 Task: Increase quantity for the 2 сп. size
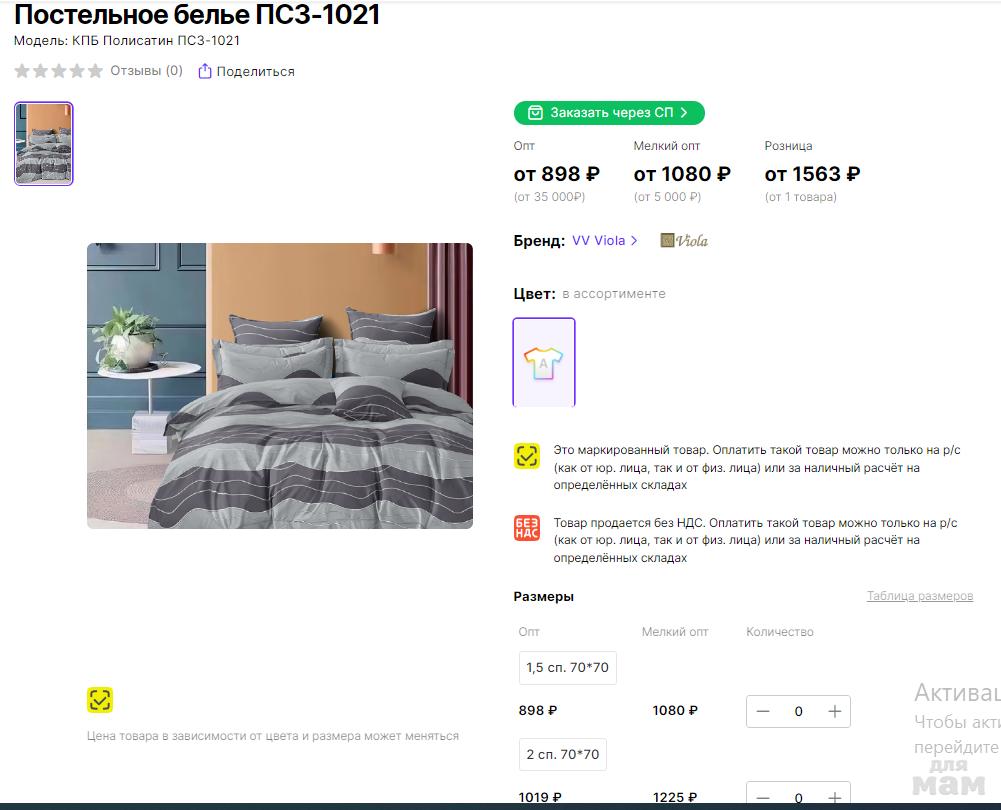coord(834,797)
